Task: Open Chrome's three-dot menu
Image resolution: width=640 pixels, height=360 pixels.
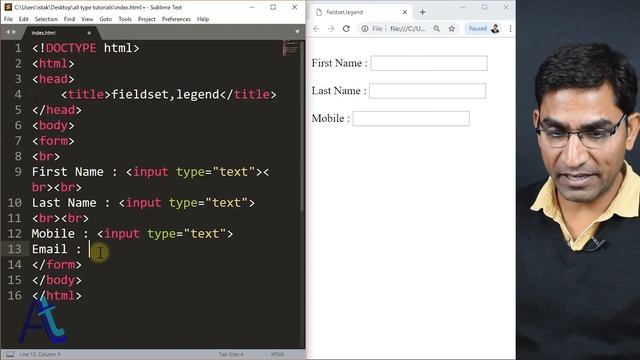Action: click(510, 29)
